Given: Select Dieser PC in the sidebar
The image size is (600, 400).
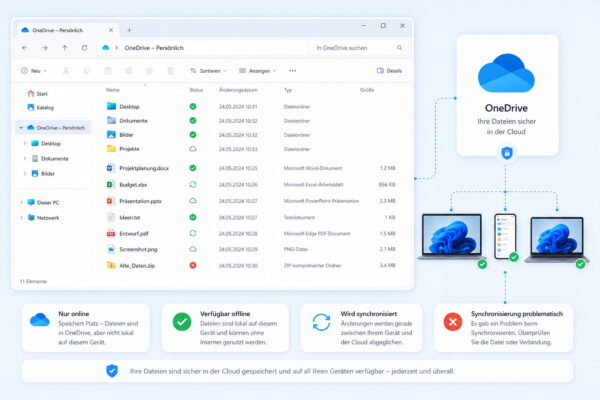Looking at the screenshot, I should coord(43,202).
